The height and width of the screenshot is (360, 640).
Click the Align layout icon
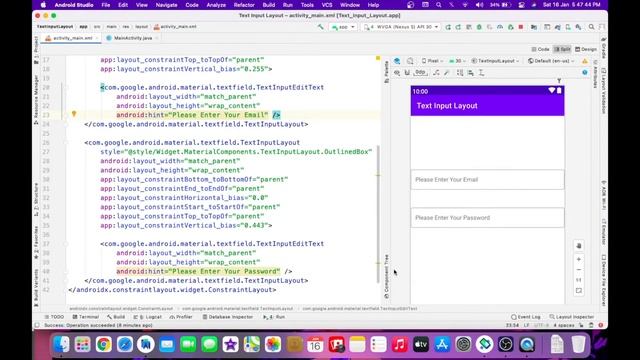click(x=471, y=73)
